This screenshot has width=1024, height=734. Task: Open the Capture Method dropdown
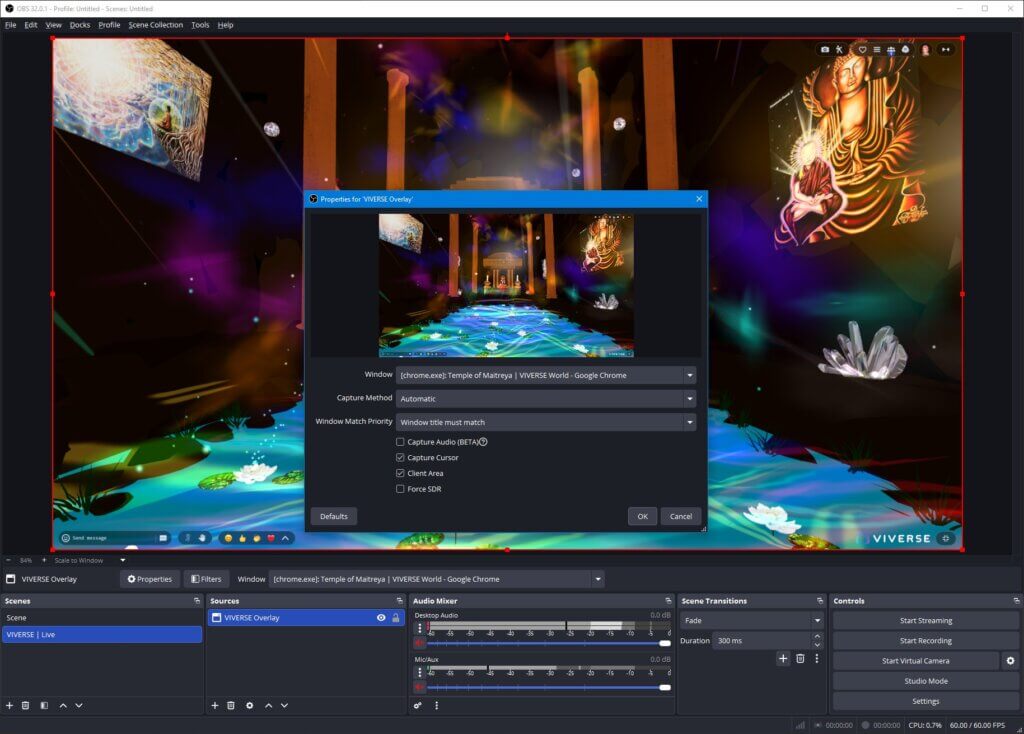[x=545, y=398]
